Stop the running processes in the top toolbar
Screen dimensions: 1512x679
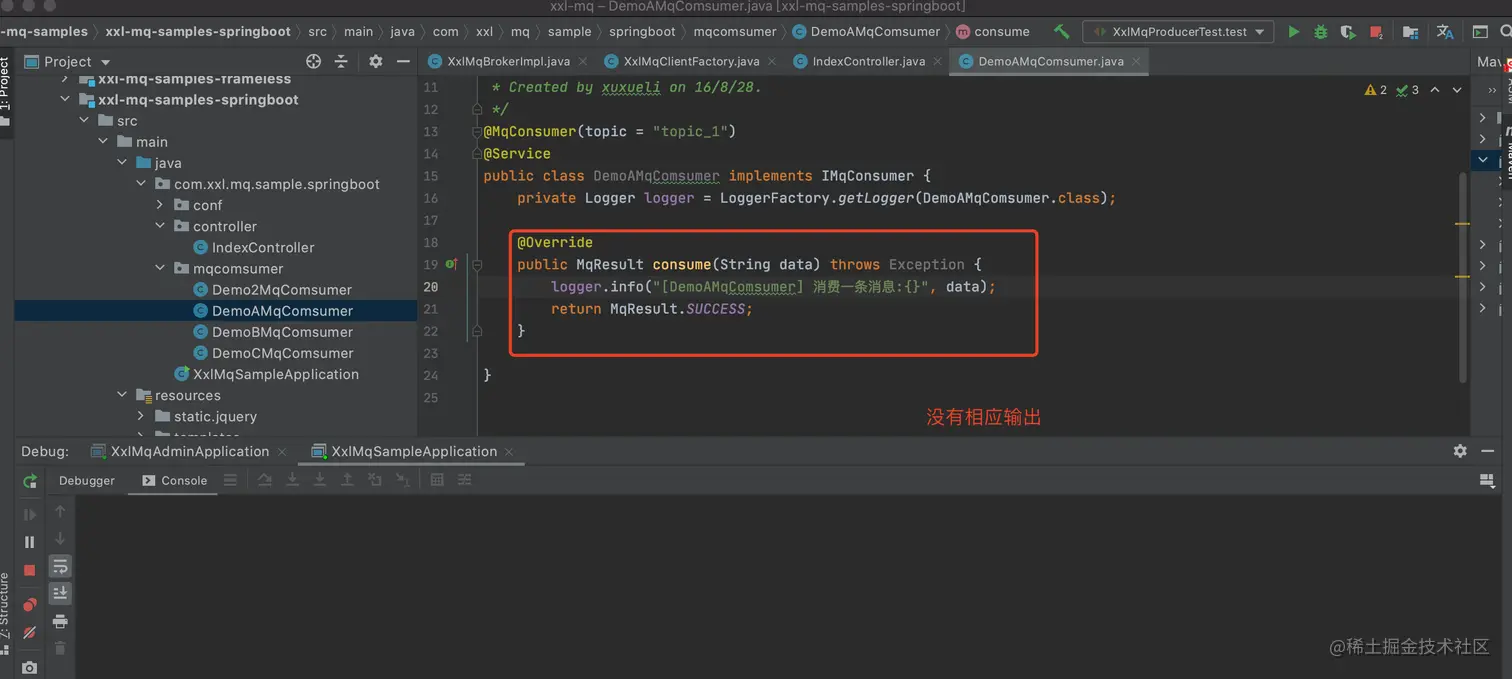1378,32
